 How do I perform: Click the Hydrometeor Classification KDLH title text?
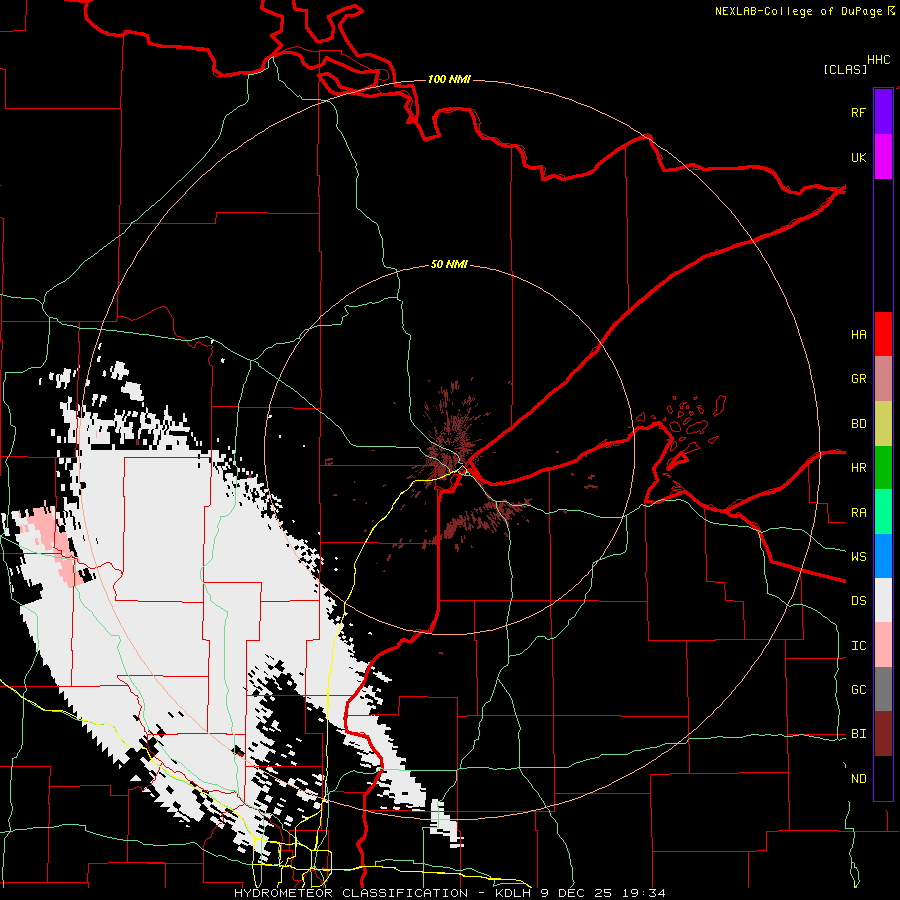(449, 893)
